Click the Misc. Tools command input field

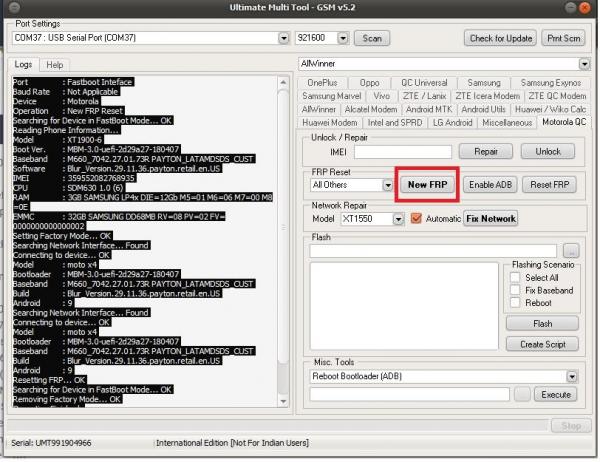pos(409,394)
